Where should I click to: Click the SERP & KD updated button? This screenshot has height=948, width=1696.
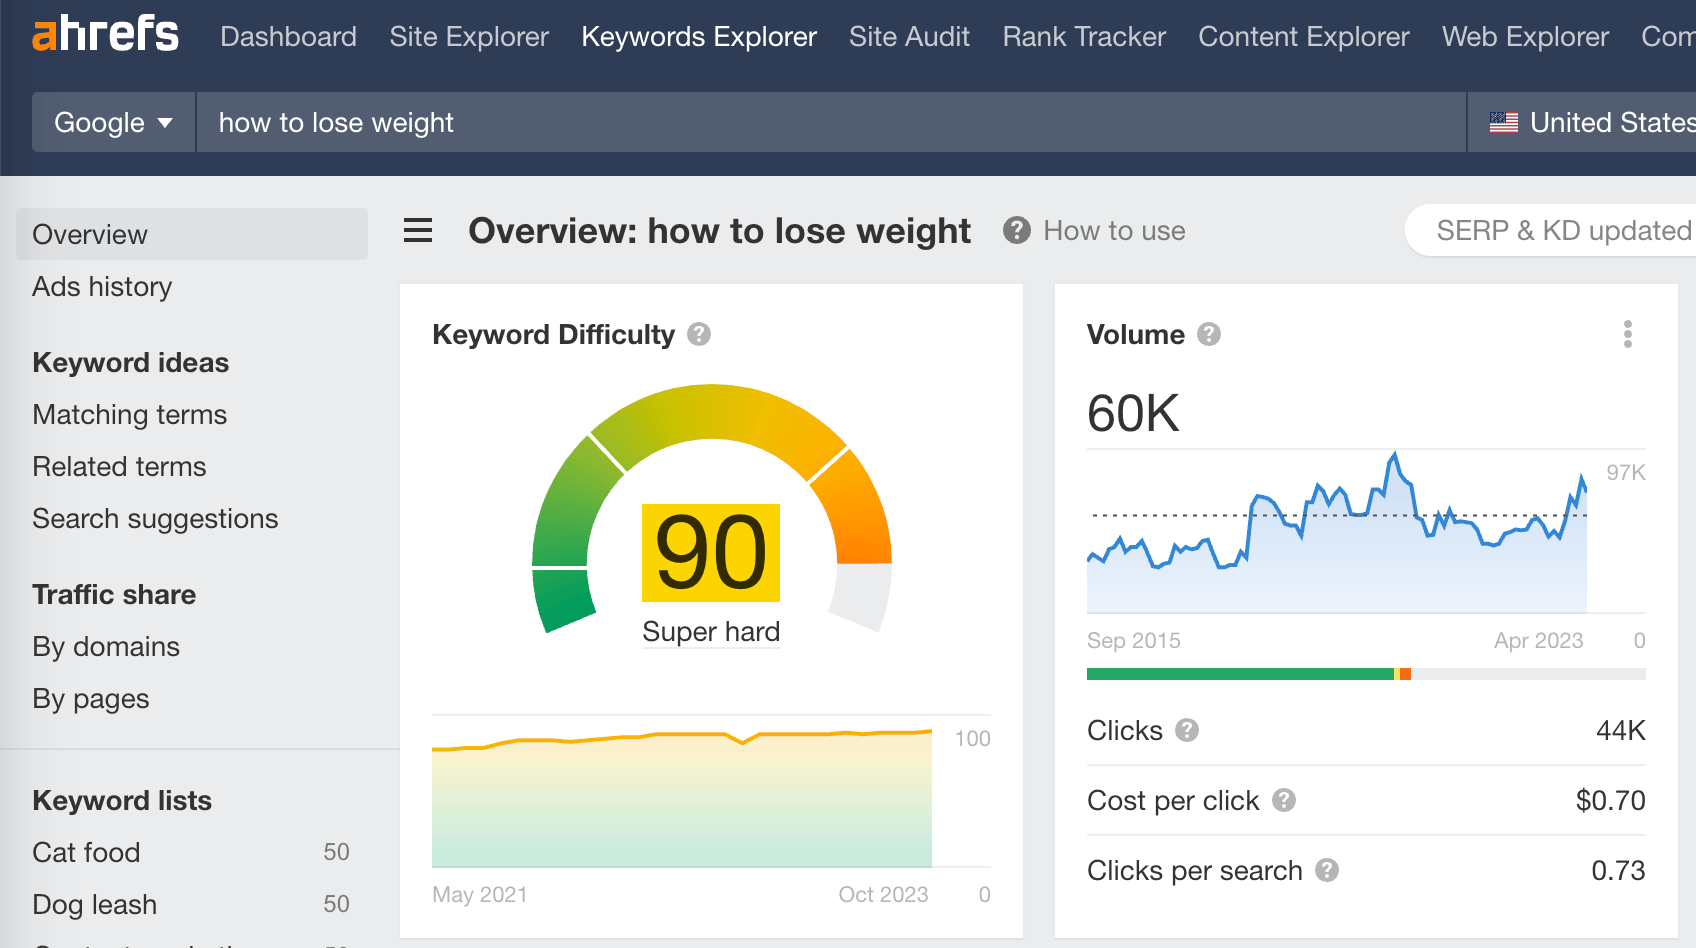click(1551, 231)
